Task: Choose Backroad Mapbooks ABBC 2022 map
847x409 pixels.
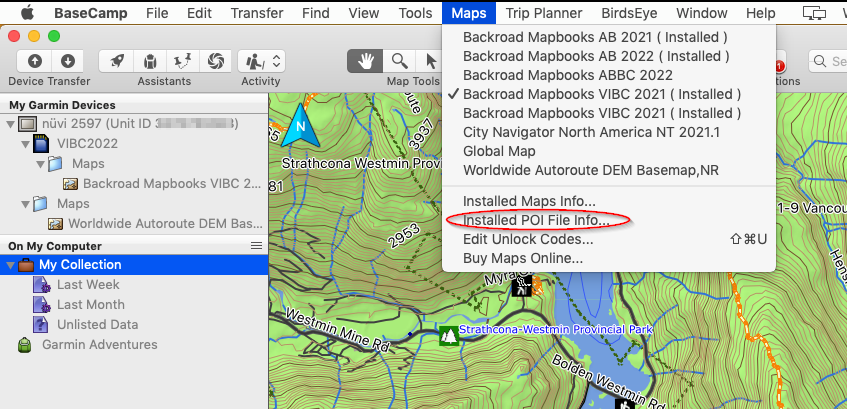Action: [609, 75]
